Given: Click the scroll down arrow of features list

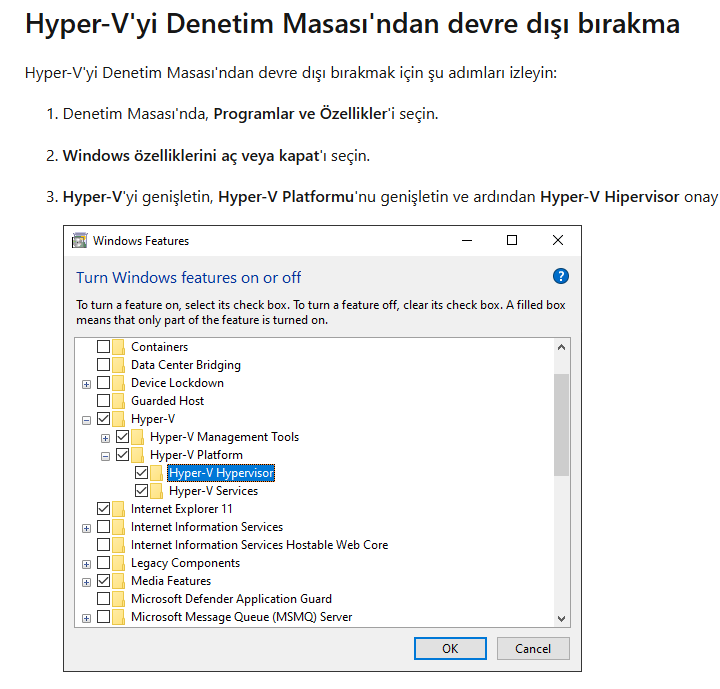Looking at the screenshot, I should pyautogui.click(x=561, y=618).
